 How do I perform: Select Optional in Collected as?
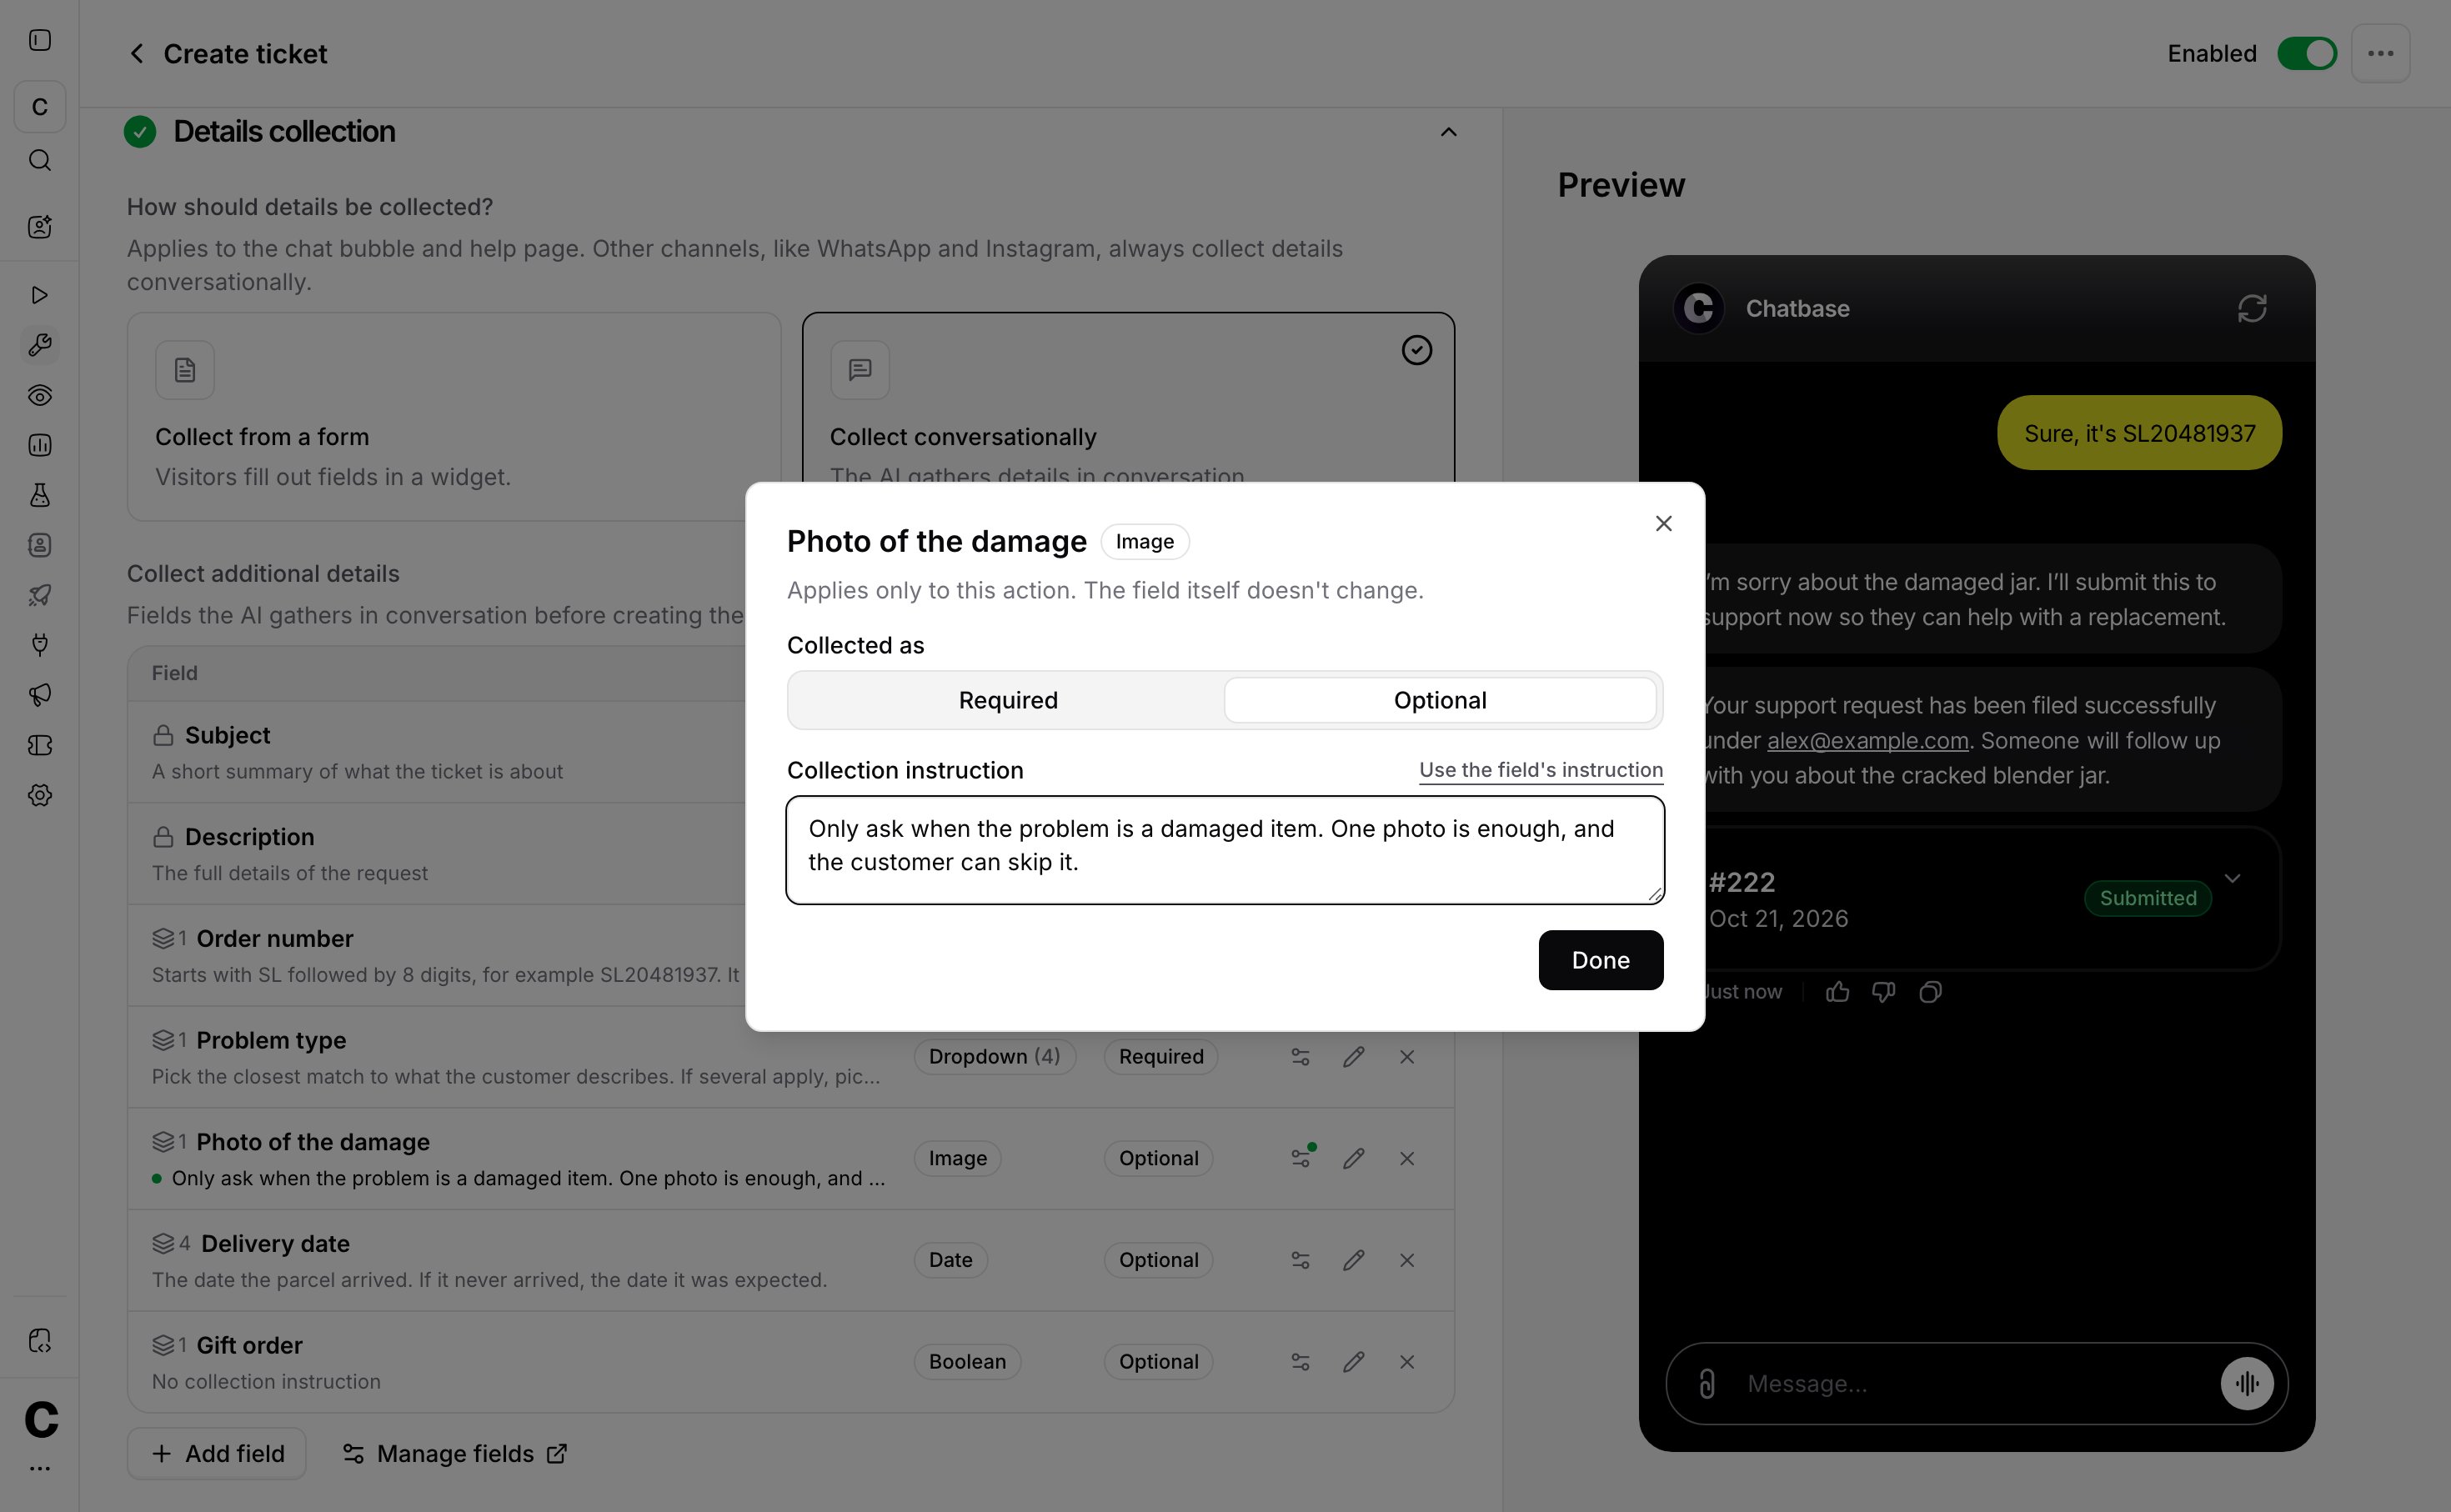point(1439,700)
